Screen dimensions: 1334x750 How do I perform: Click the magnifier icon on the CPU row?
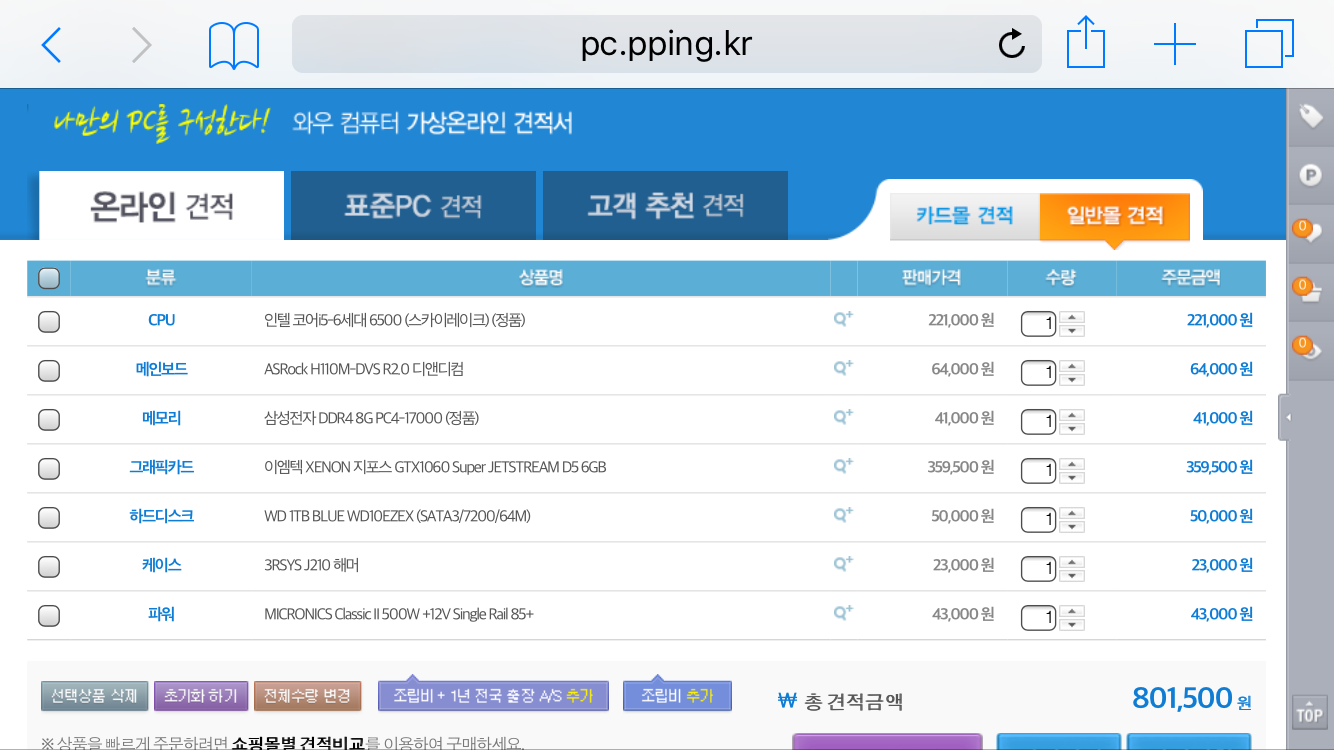click(x=843, y=319)
